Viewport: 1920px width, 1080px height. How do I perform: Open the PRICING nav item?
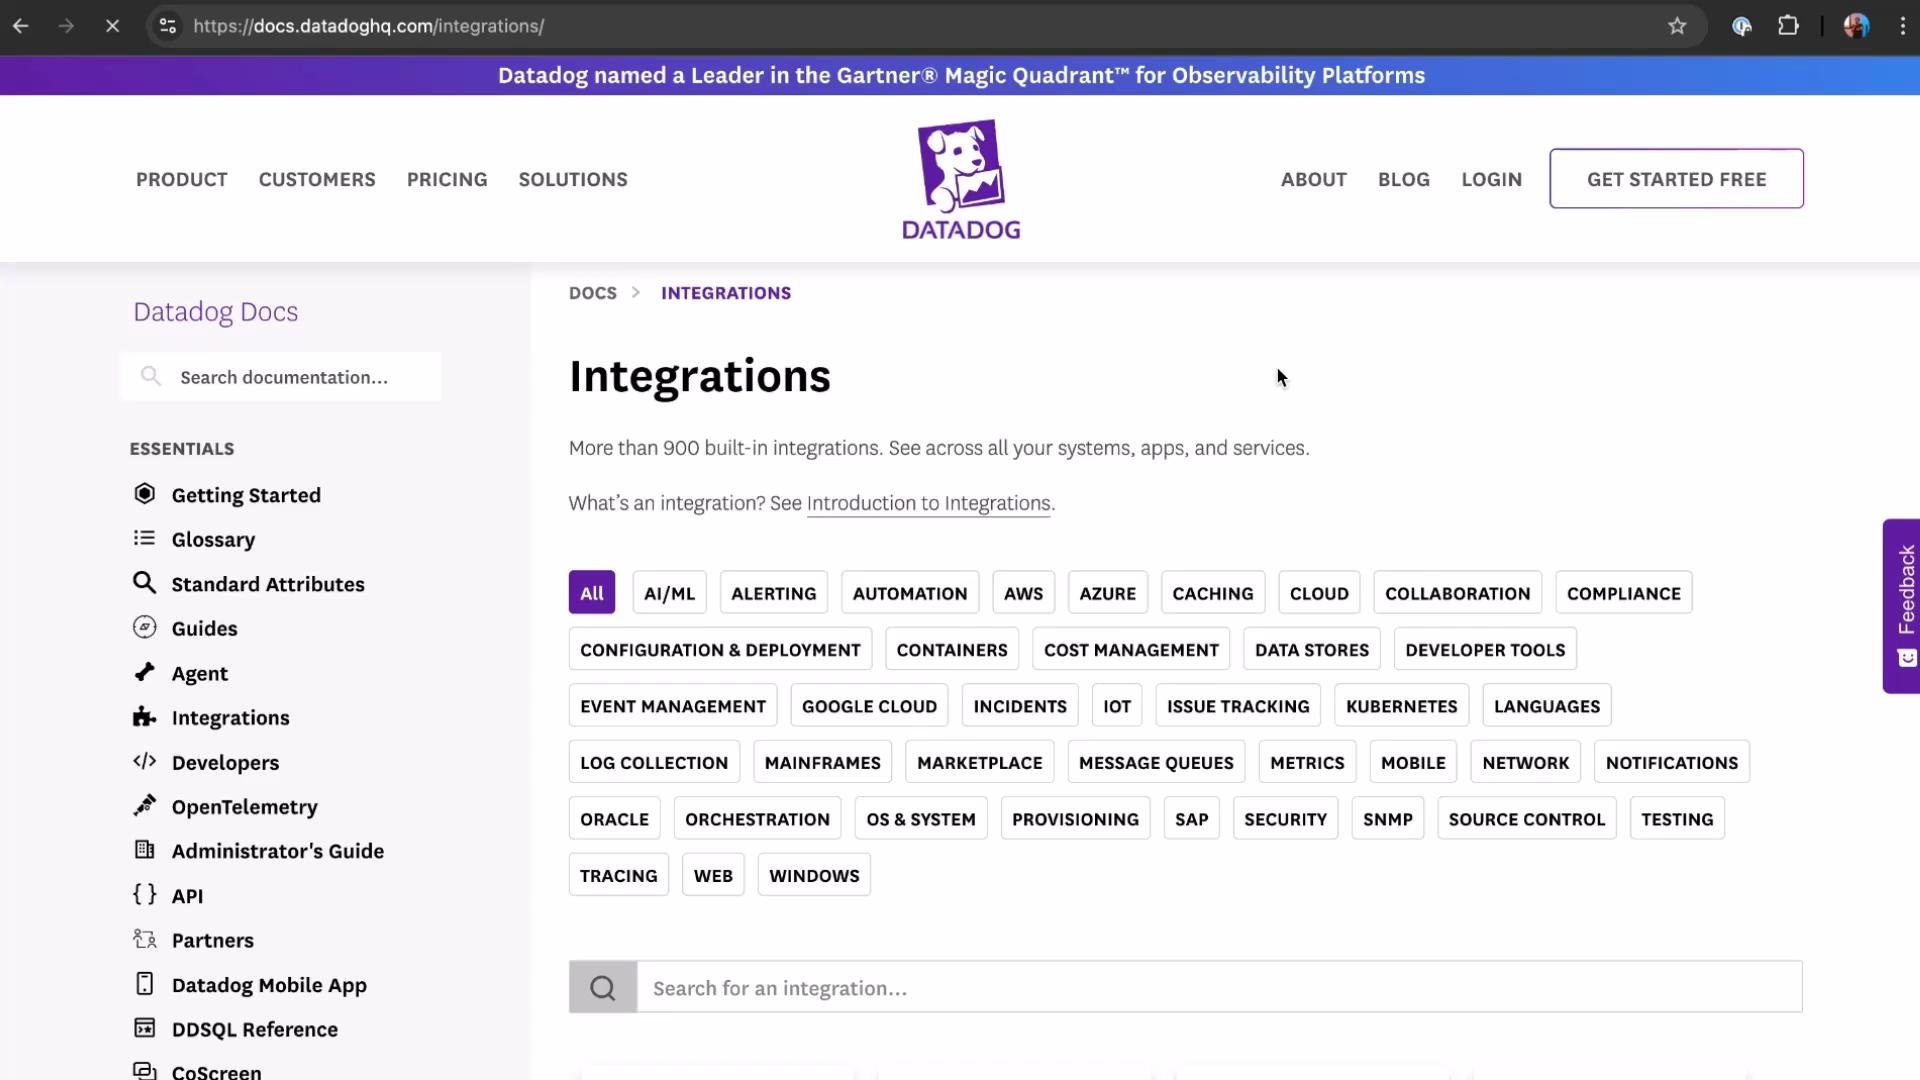point(447,180)
